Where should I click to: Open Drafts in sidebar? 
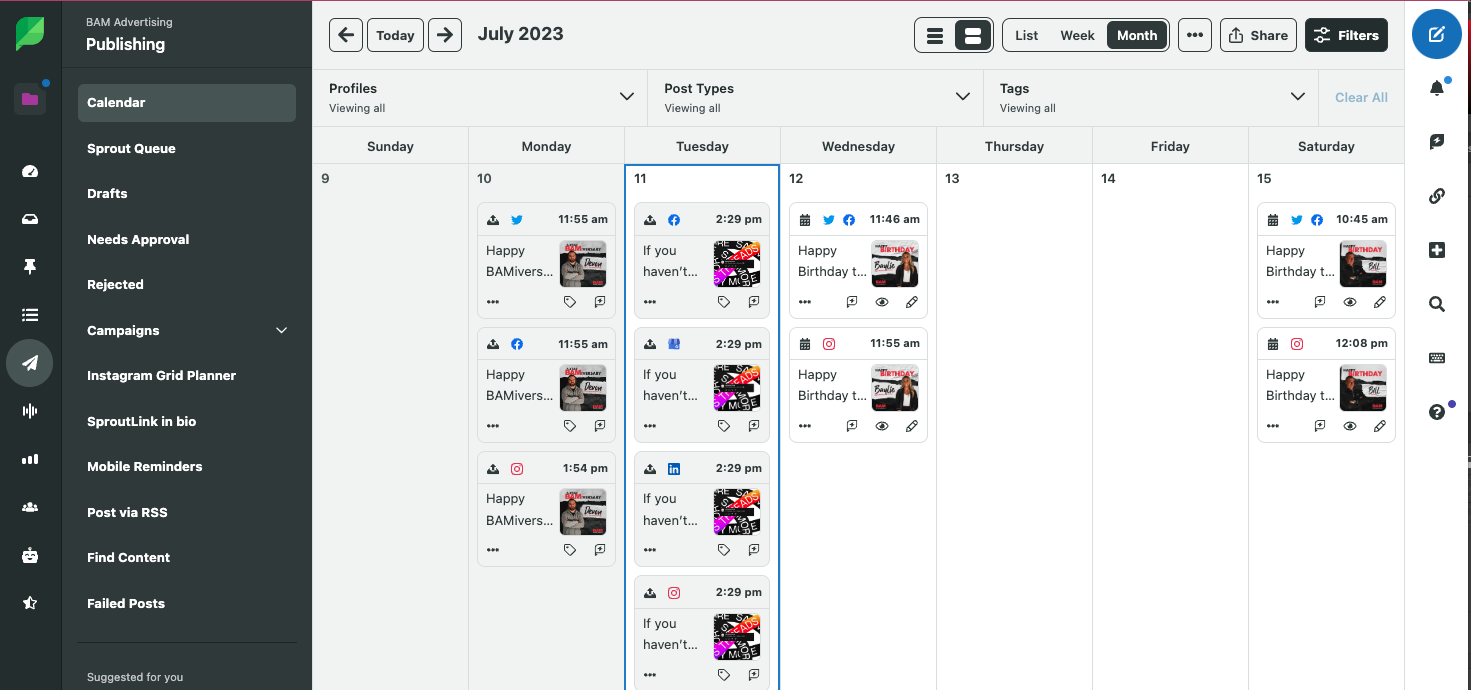(x=187, y=193)
